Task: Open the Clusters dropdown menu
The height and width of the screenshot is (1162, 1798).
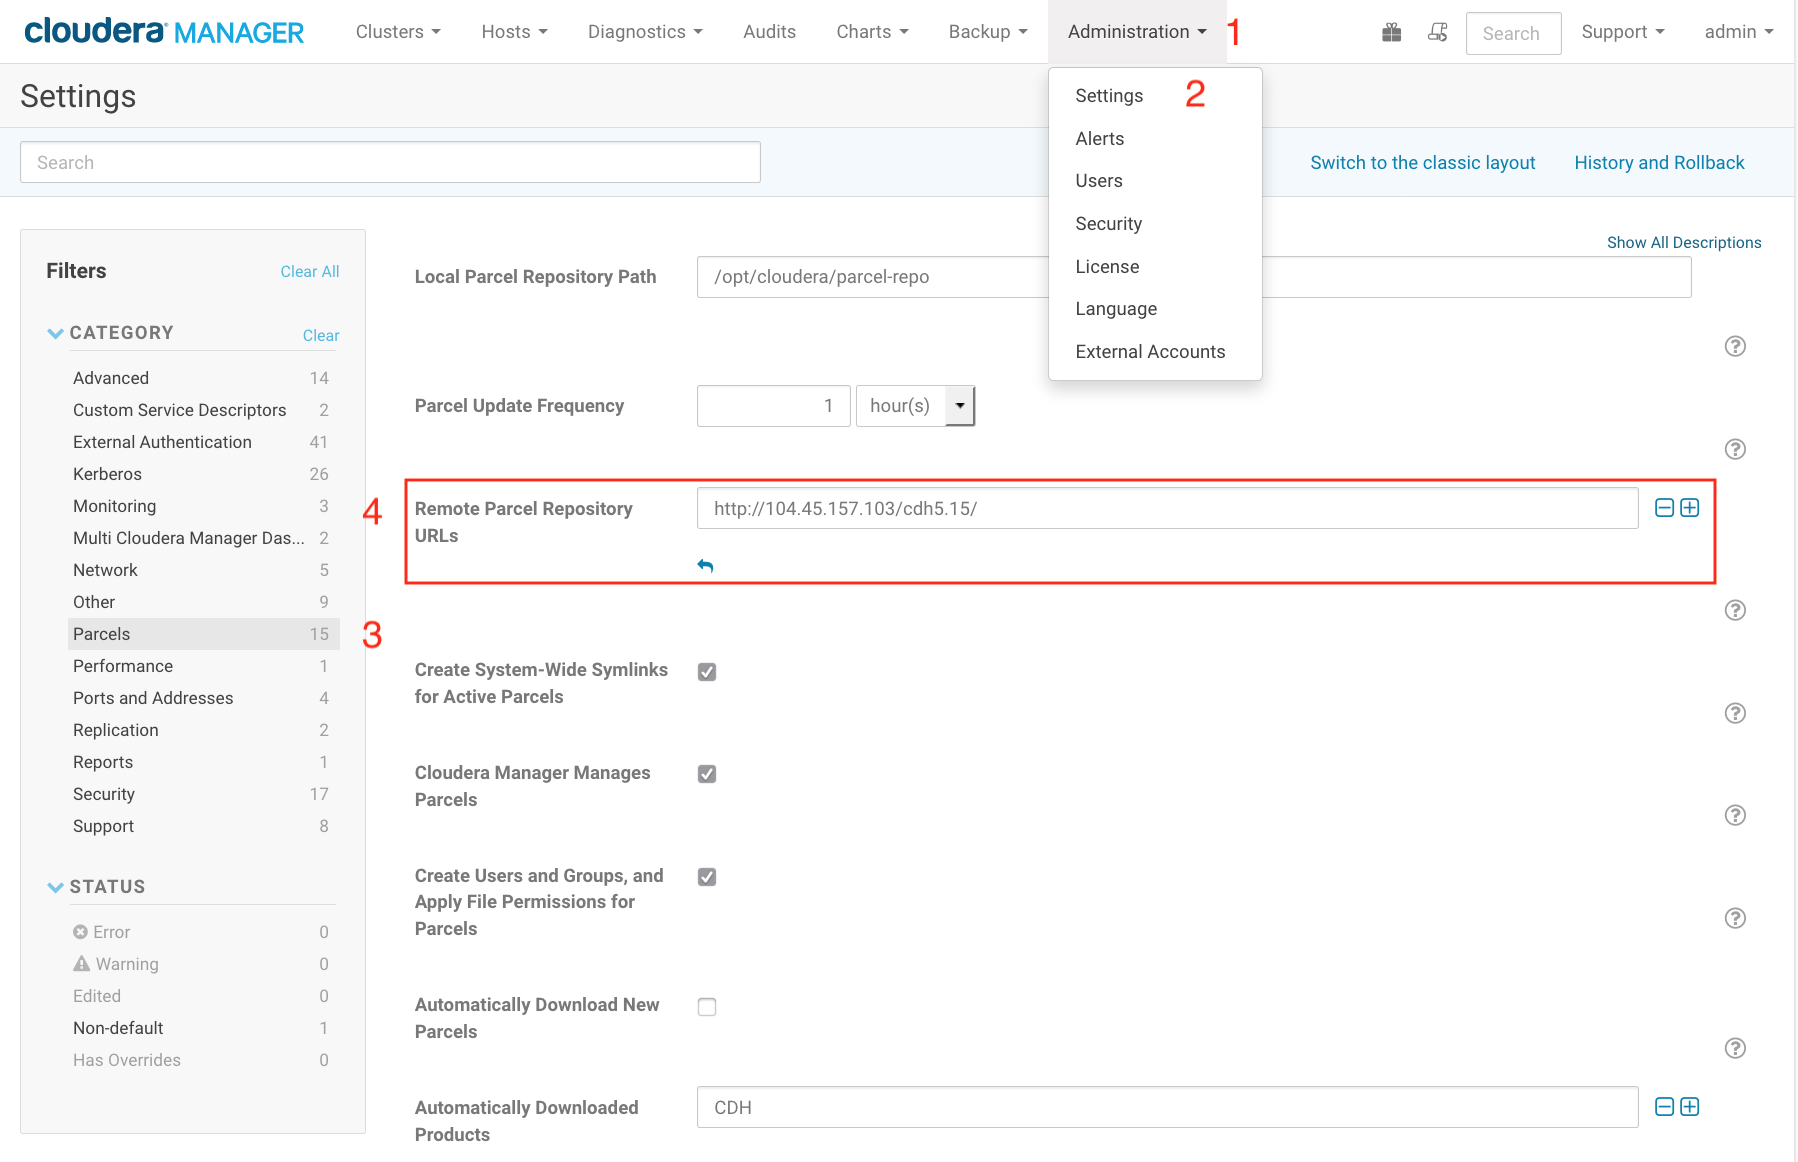Action: tap(398, 32)
